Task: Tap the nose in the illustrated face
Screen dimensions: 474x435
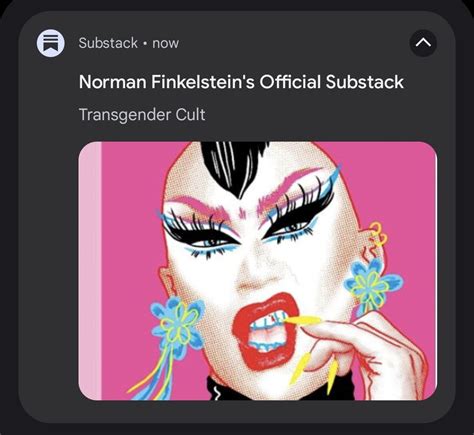Action: coord(261,272)
